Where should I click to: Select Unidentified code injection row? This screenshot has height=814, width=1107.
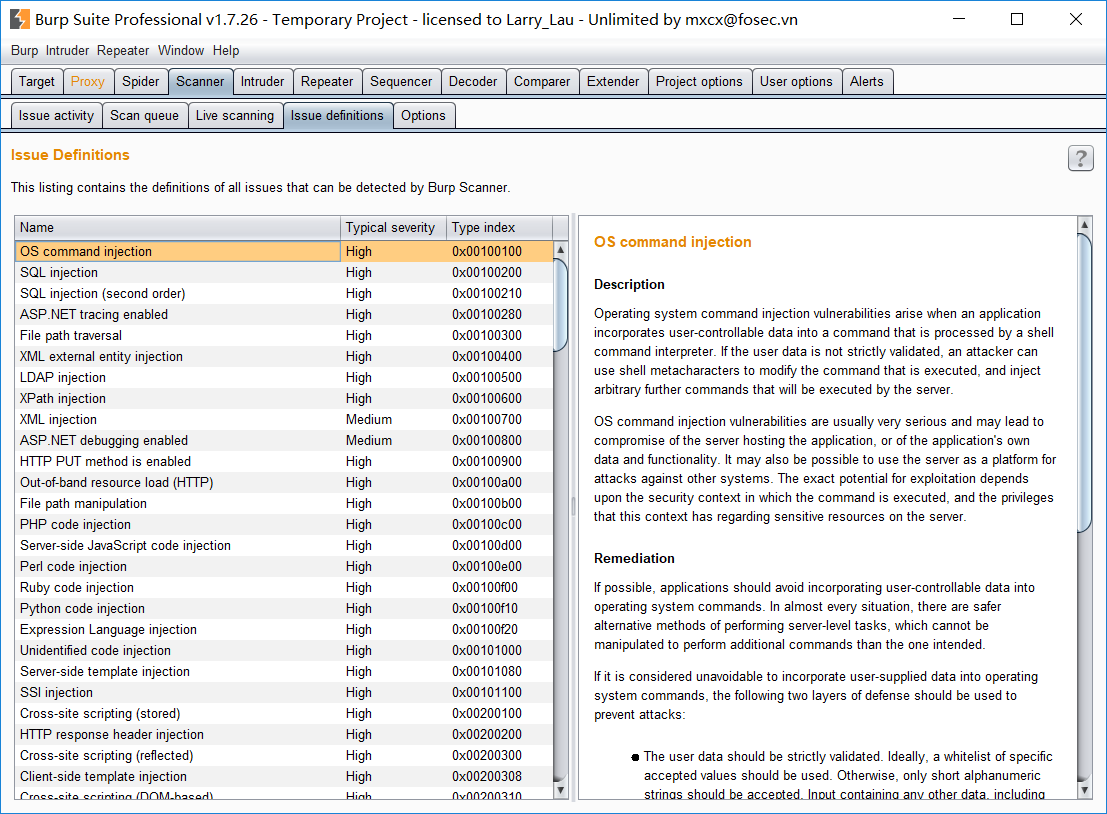[x=284, y=650]
